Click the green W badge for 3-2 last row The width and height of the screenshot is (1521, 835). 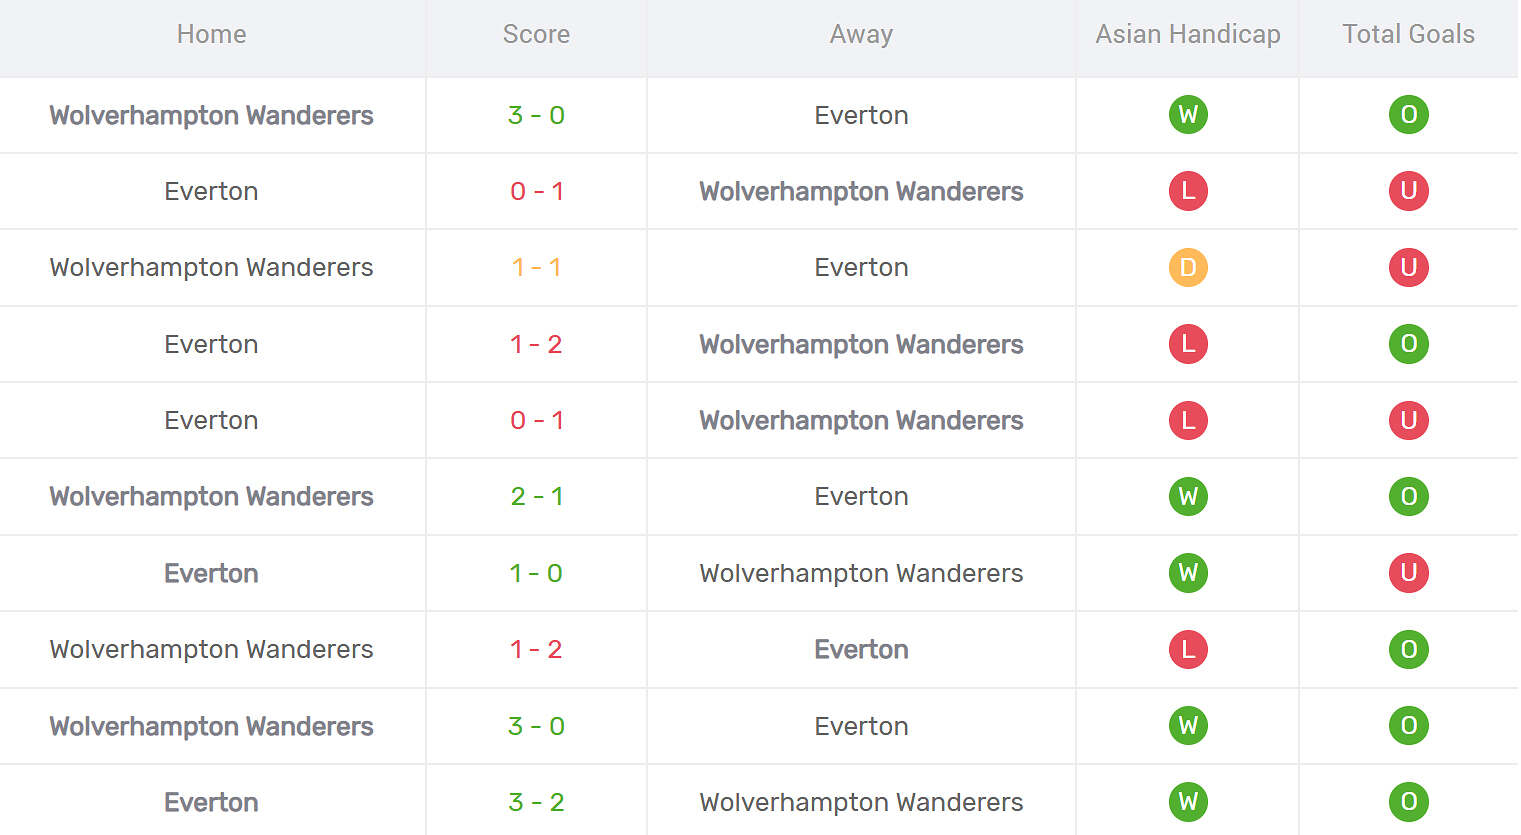point(1188,802)
